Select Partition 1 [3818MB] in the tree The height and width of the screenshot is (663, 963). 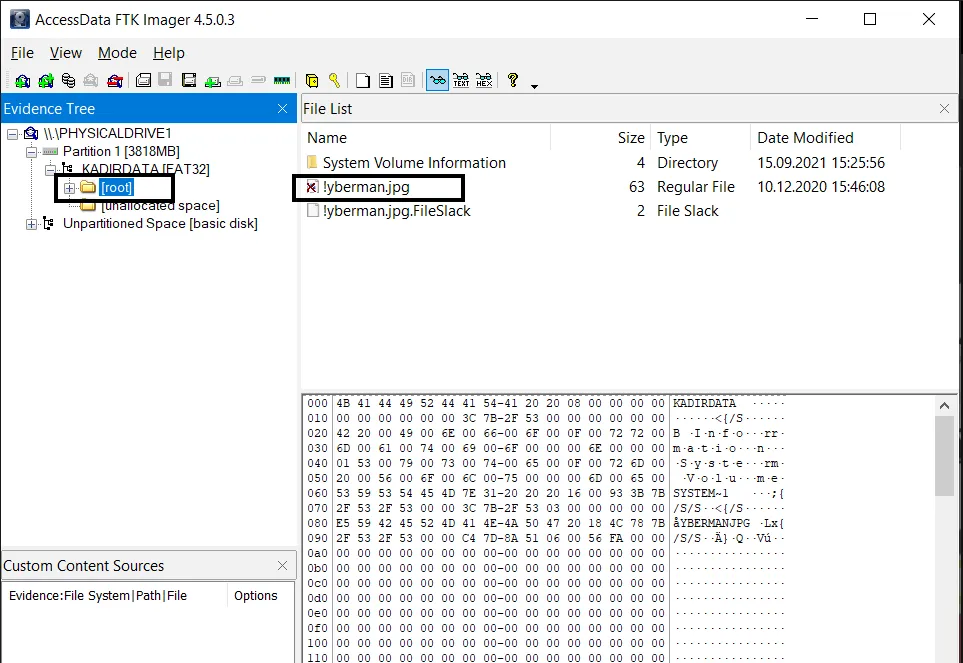click(x=121, y=151)
